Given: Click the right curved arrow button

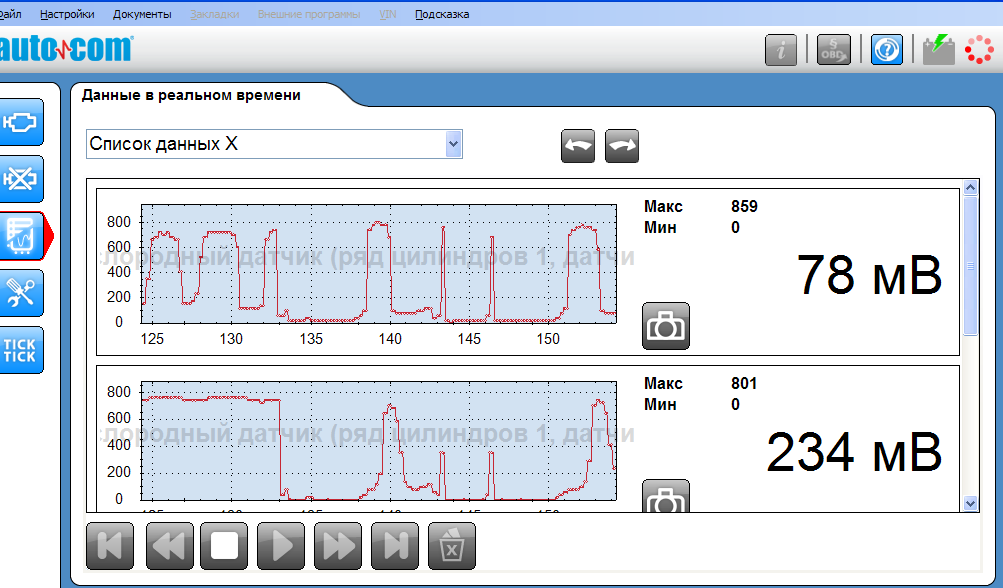Looking at the screenshot, I should coord(622,146).
